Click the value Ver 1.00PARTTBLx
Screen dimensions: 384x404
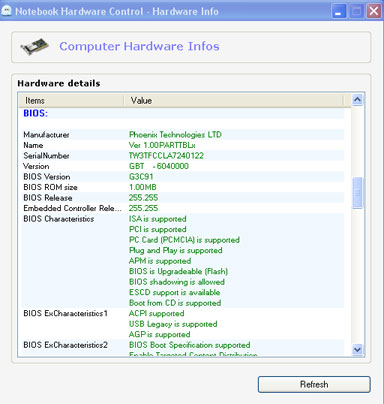coord(162,145)
